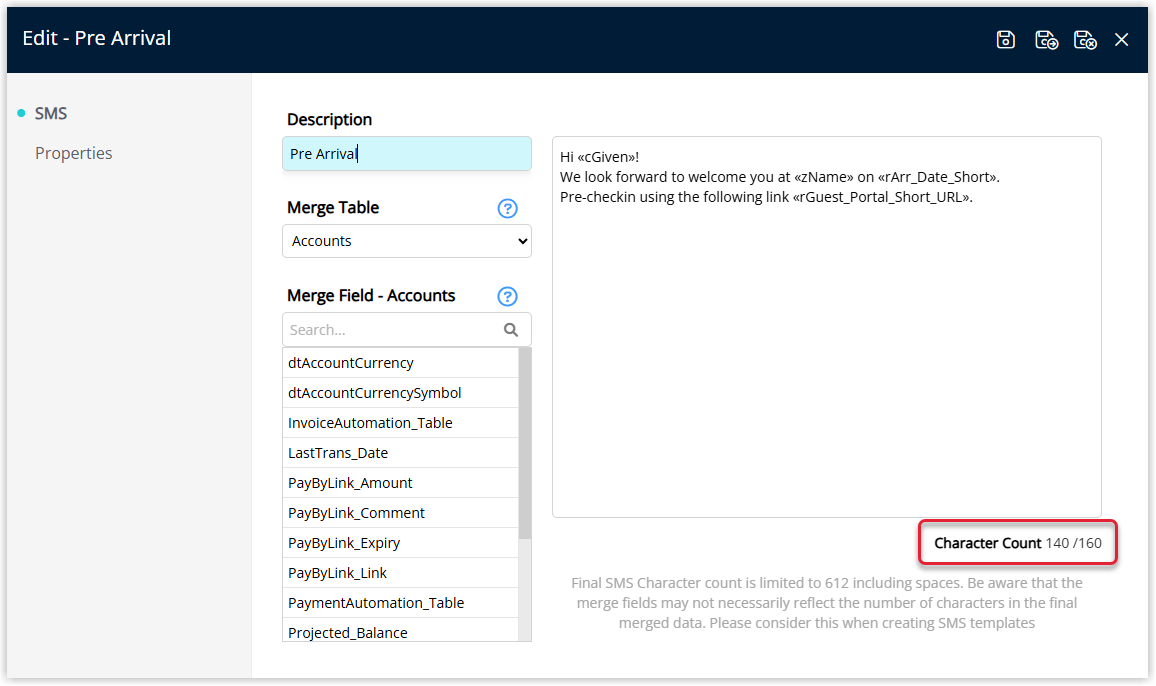
Task: Click the Character Count 140/160 label
Action: click(x=1017, y=544)
